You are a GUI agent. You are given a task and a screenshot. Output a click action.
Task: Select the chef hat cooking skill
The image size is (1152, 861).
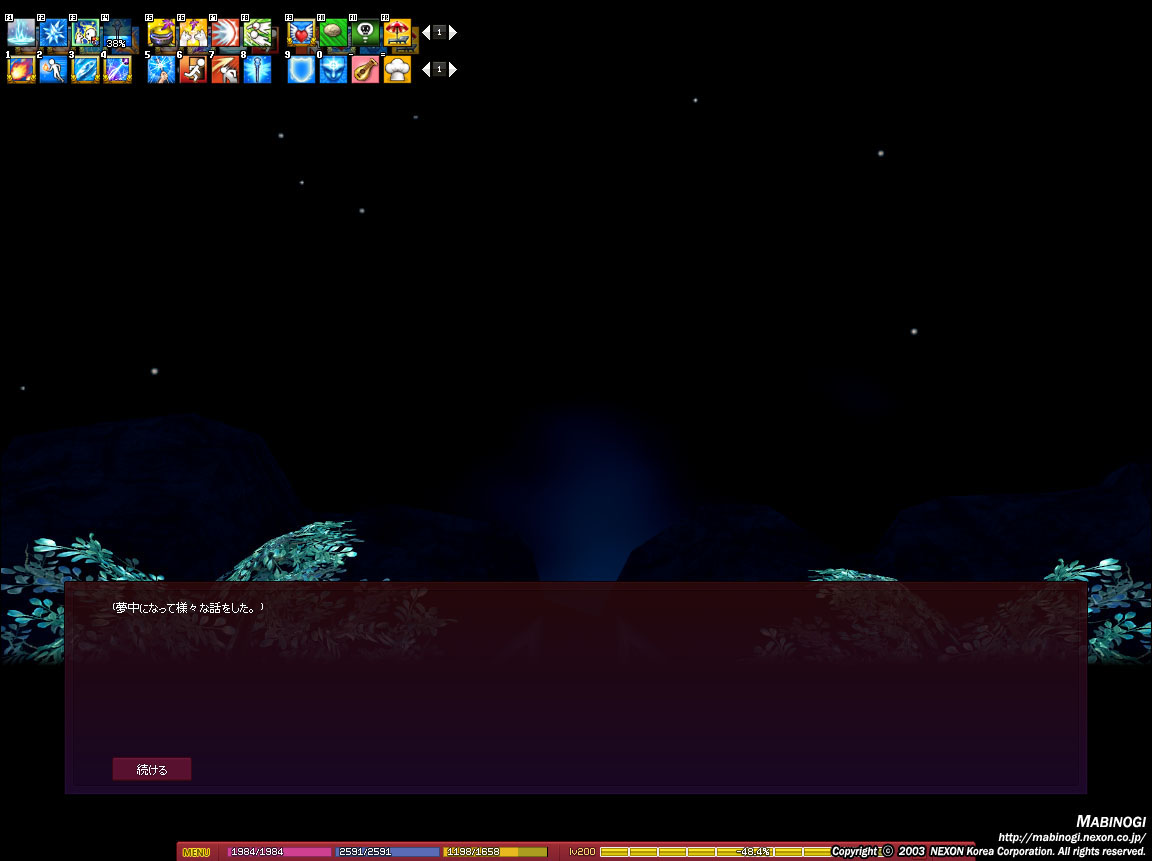pos(397,69)
